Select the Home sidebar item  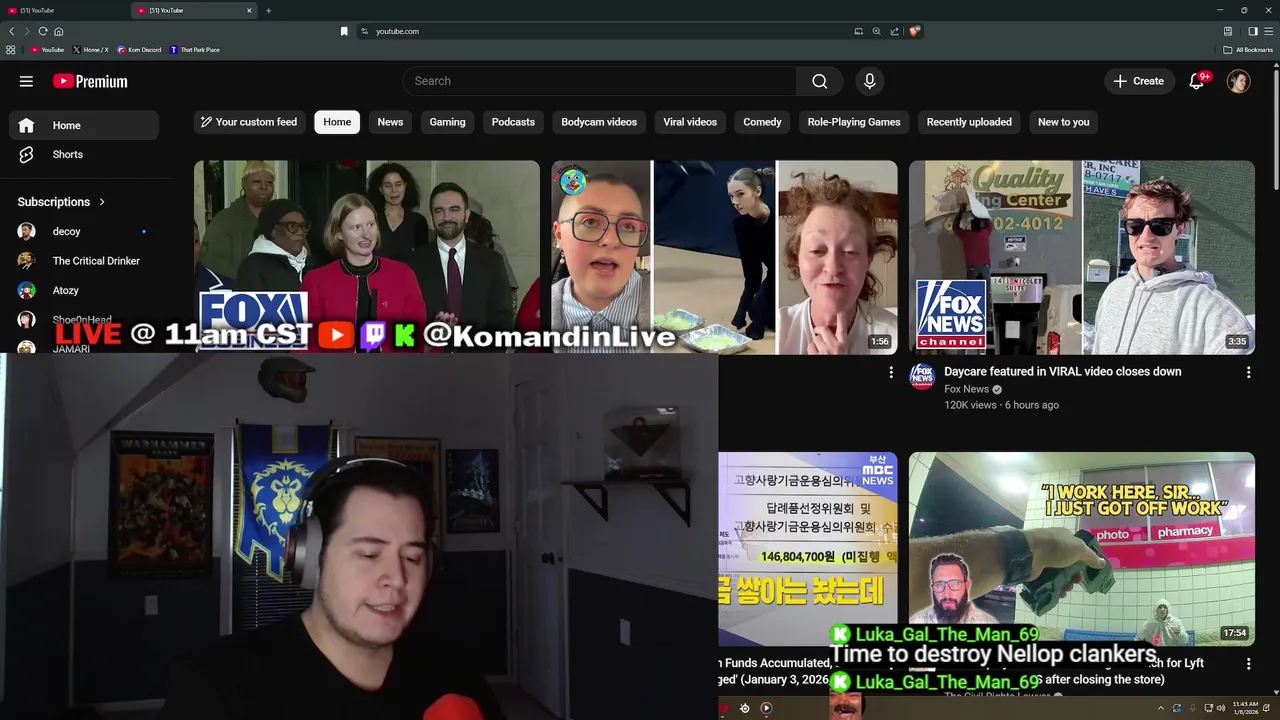(x=84, y=125)
